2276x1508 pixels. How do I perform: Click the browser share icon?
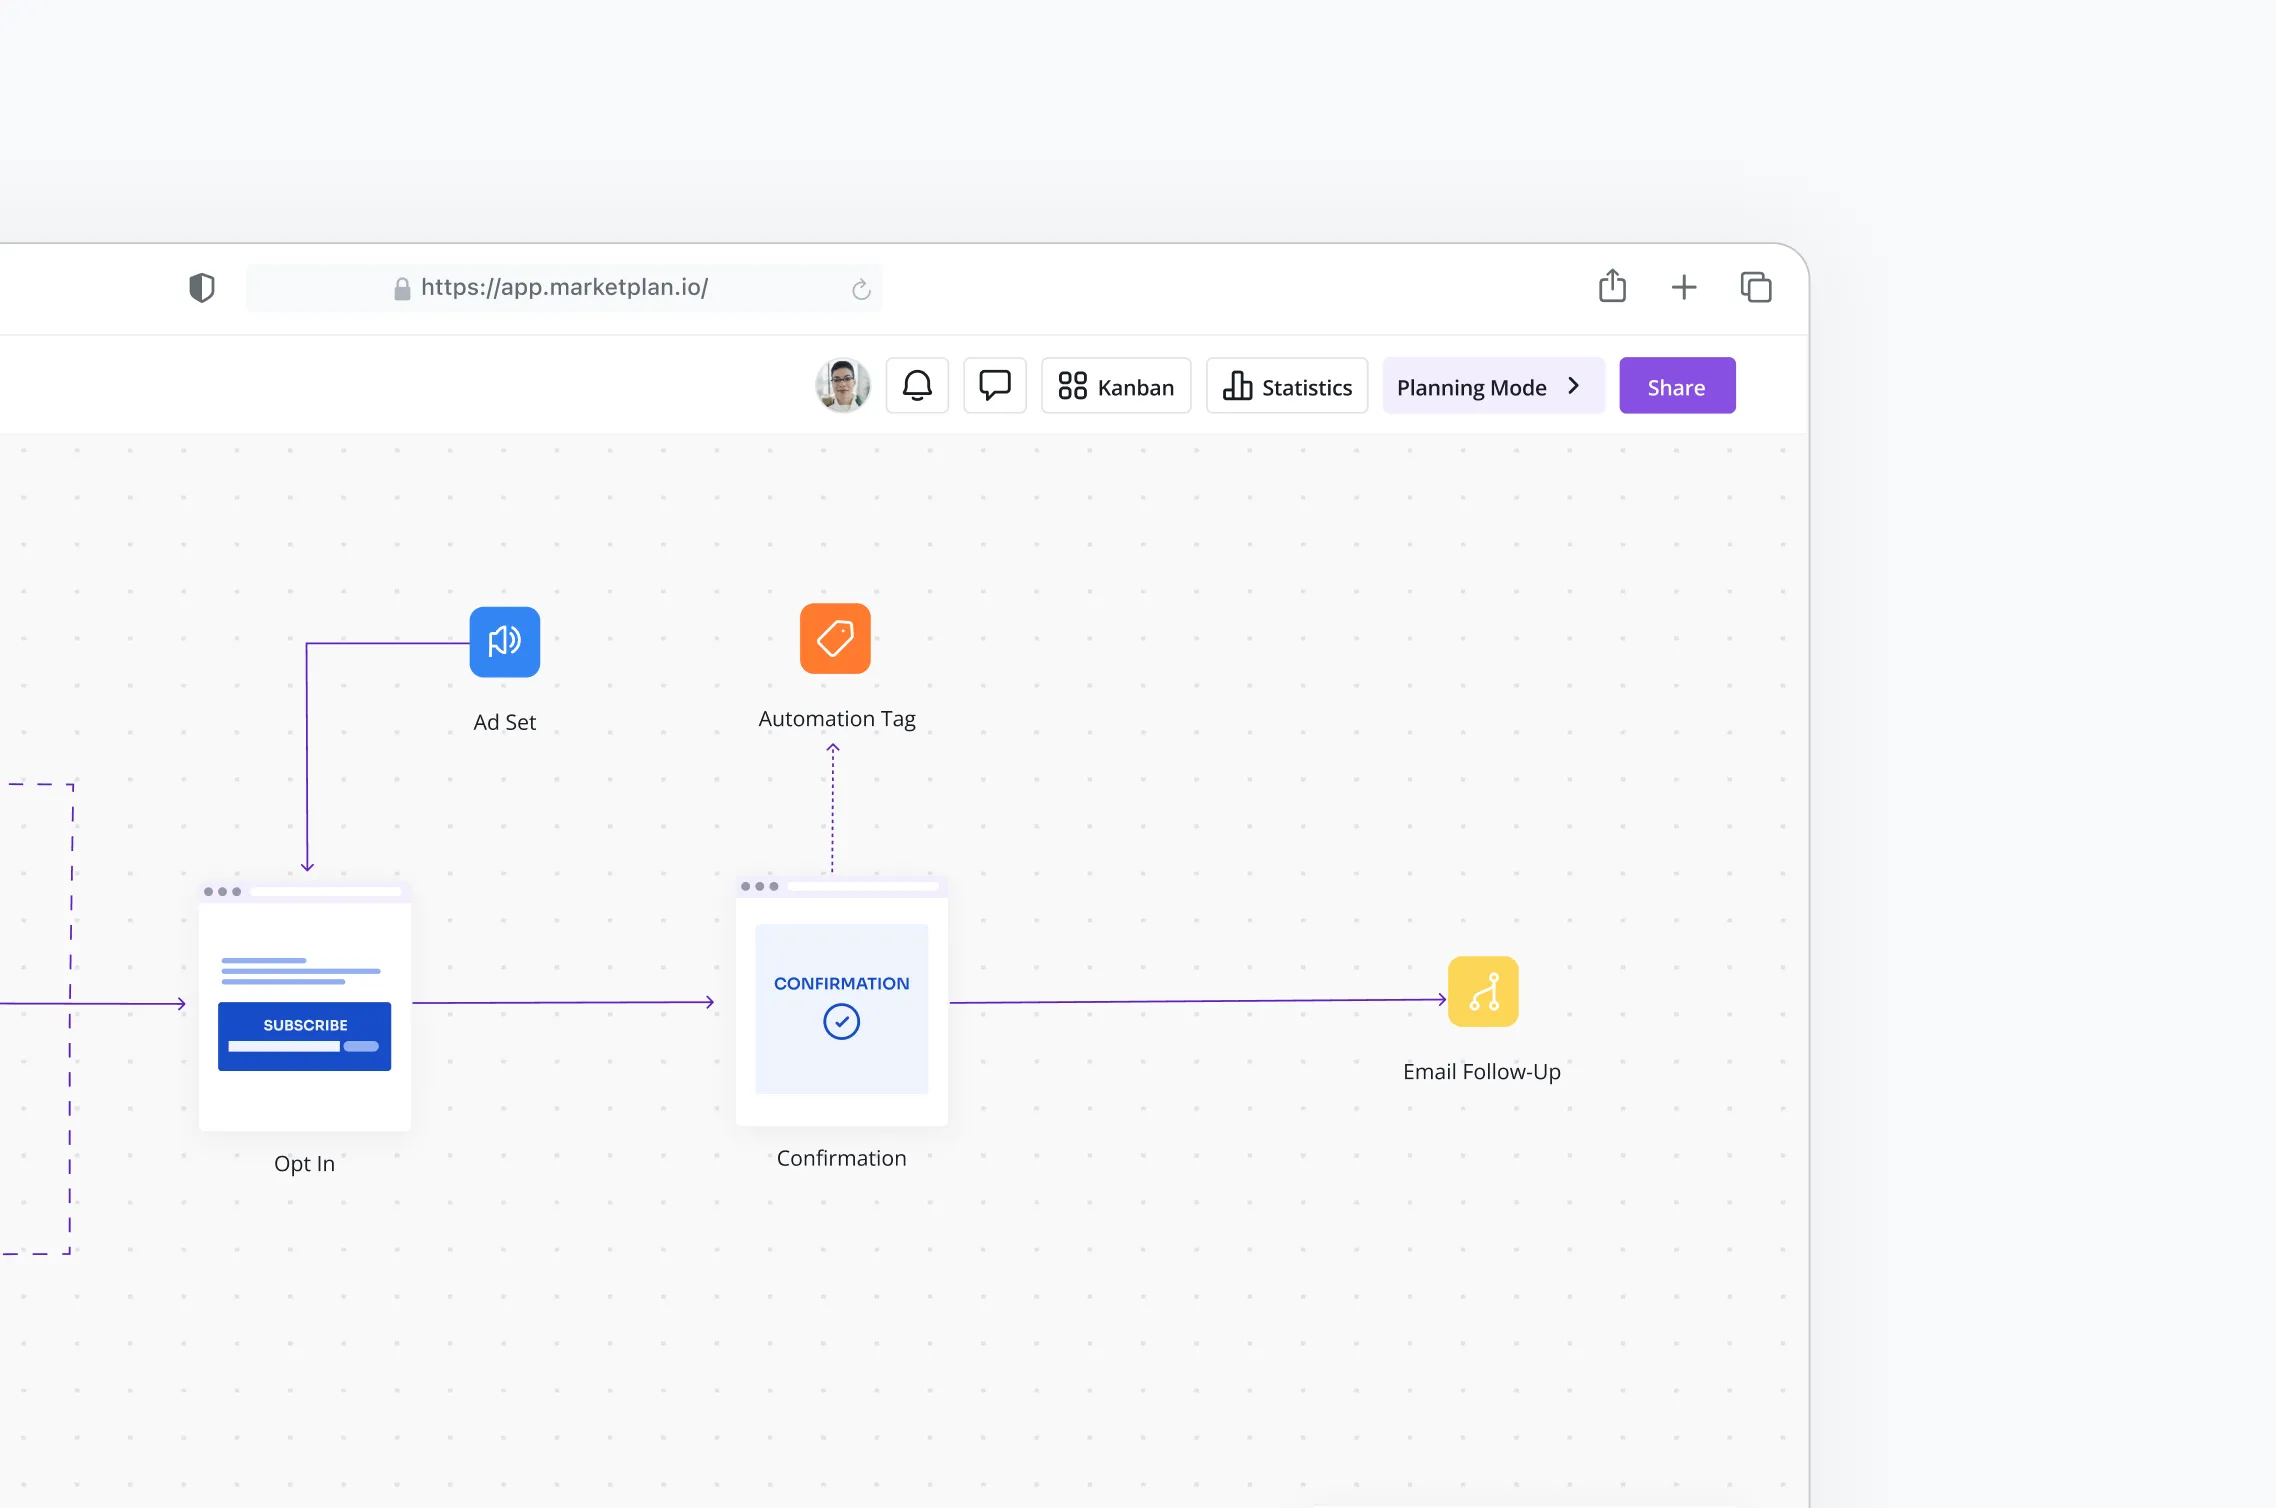1612,287
